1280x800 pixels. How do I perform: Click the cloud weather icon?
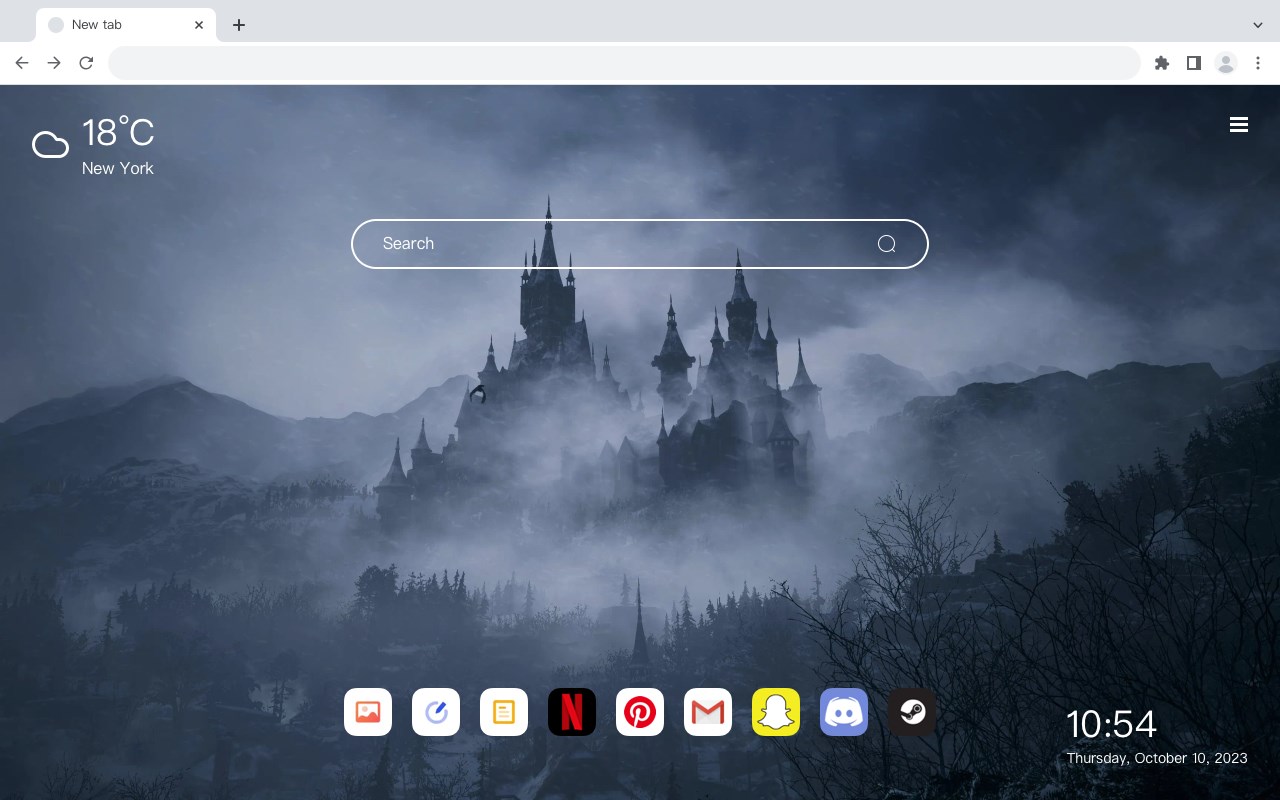point(51,145)
